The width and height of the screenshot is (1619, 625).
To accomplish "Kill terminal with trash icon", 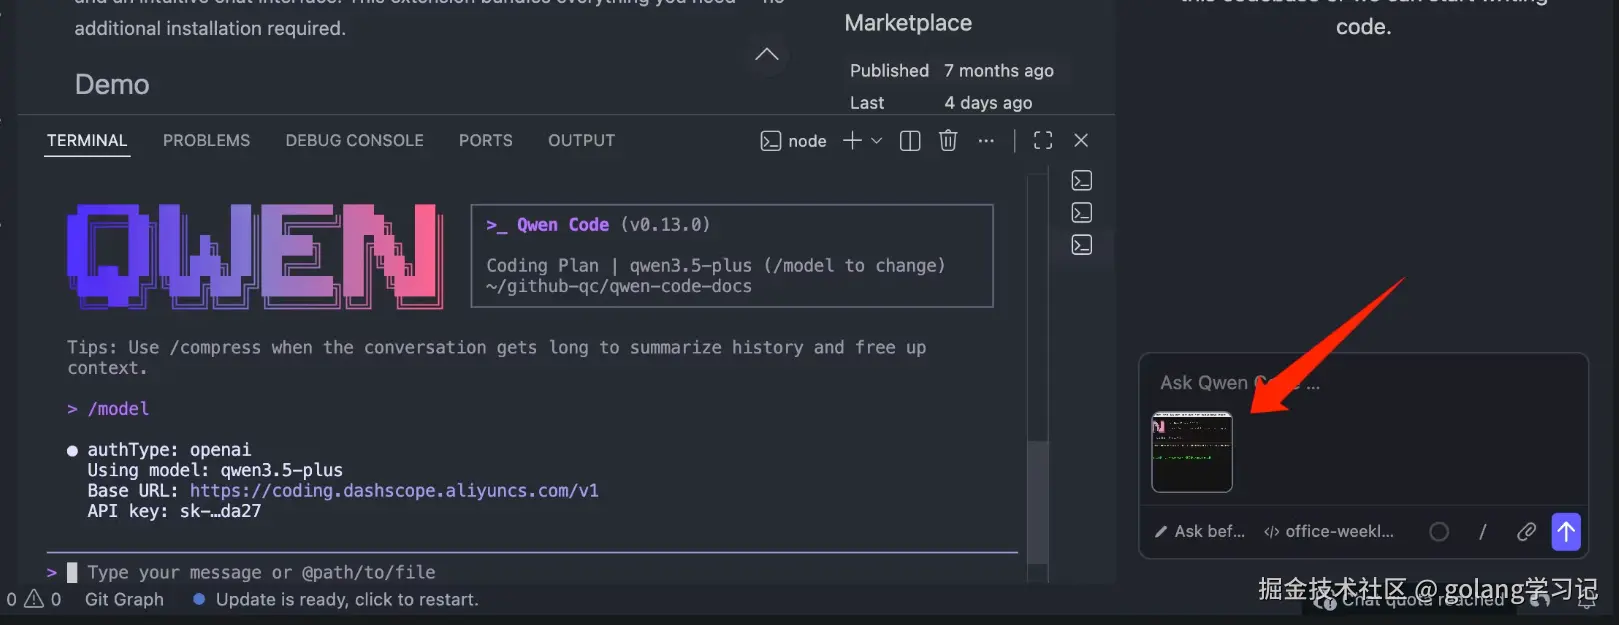I will click(948, 141).
